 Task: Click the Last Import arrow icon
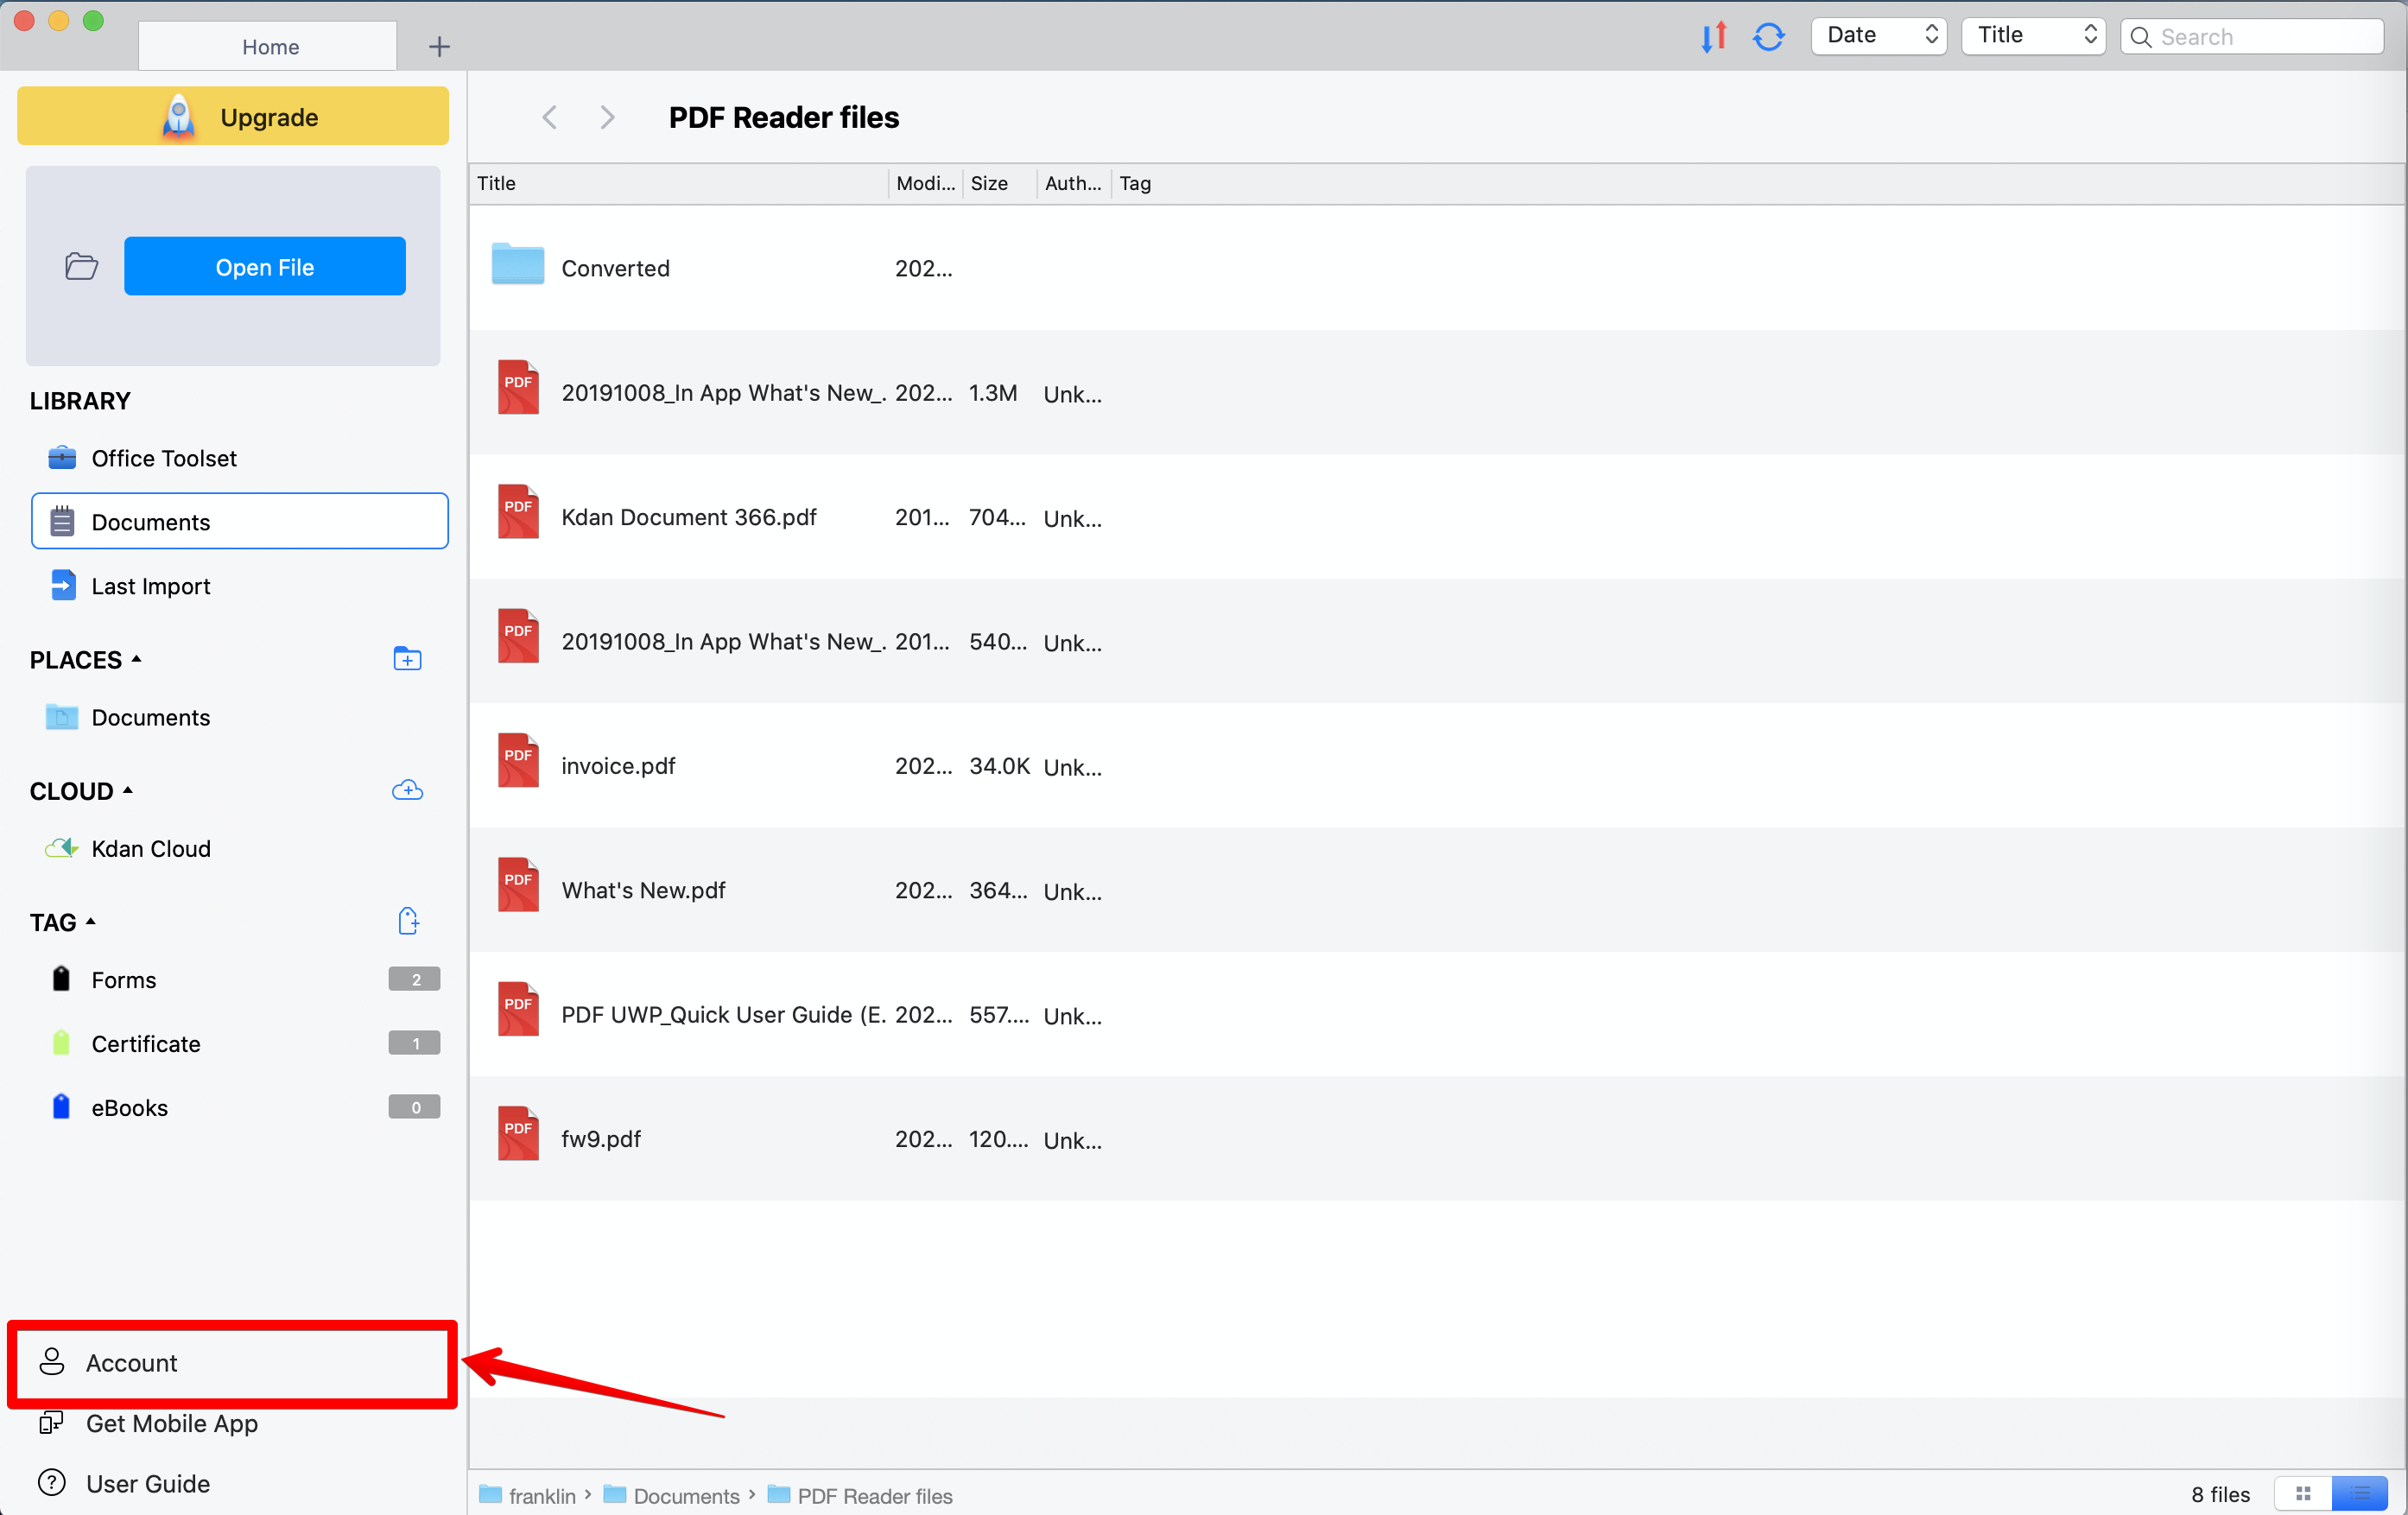click(62, 585)
